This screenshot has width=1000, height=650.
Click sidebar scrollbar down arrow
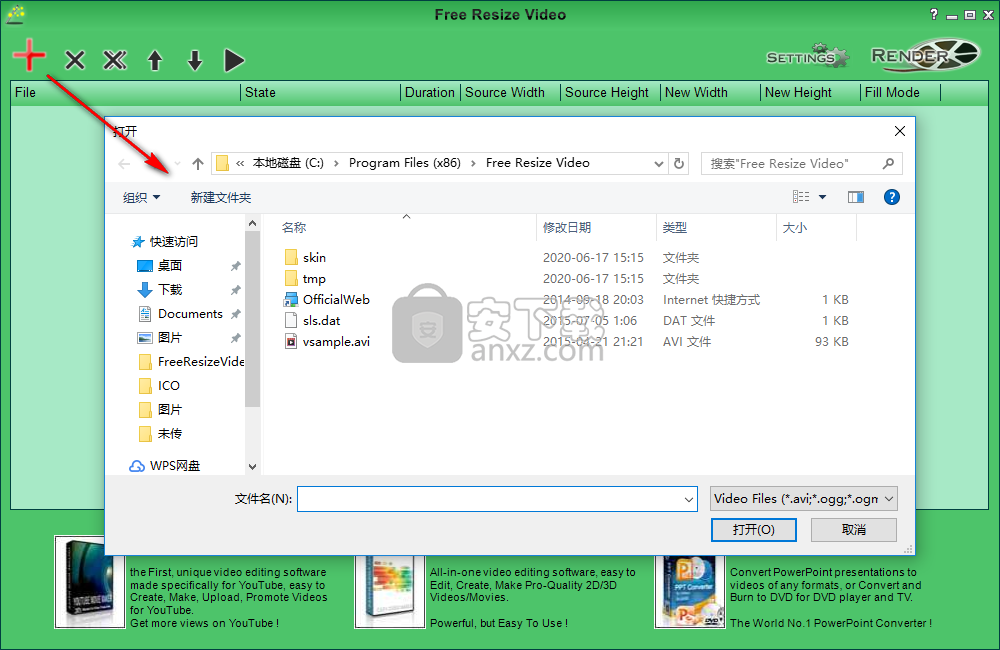pos(253,467)
